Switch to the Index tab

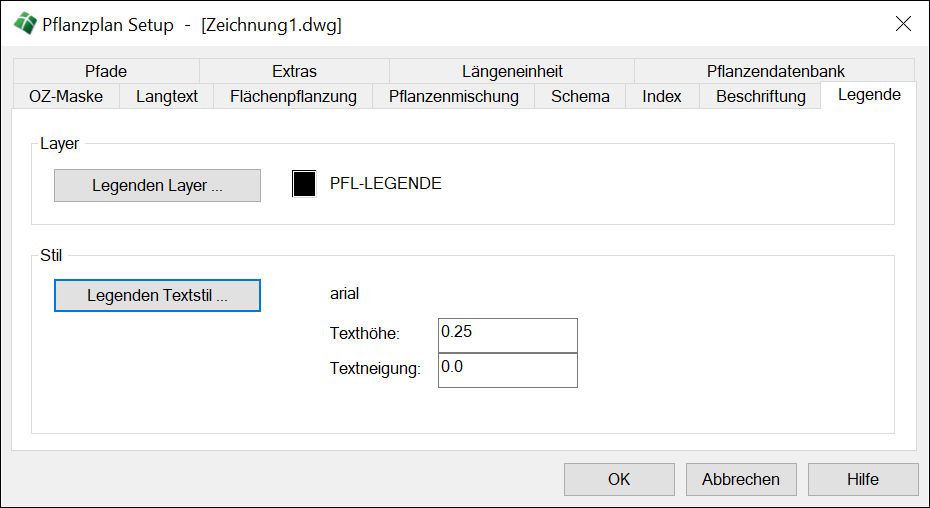tap(662, 96)
